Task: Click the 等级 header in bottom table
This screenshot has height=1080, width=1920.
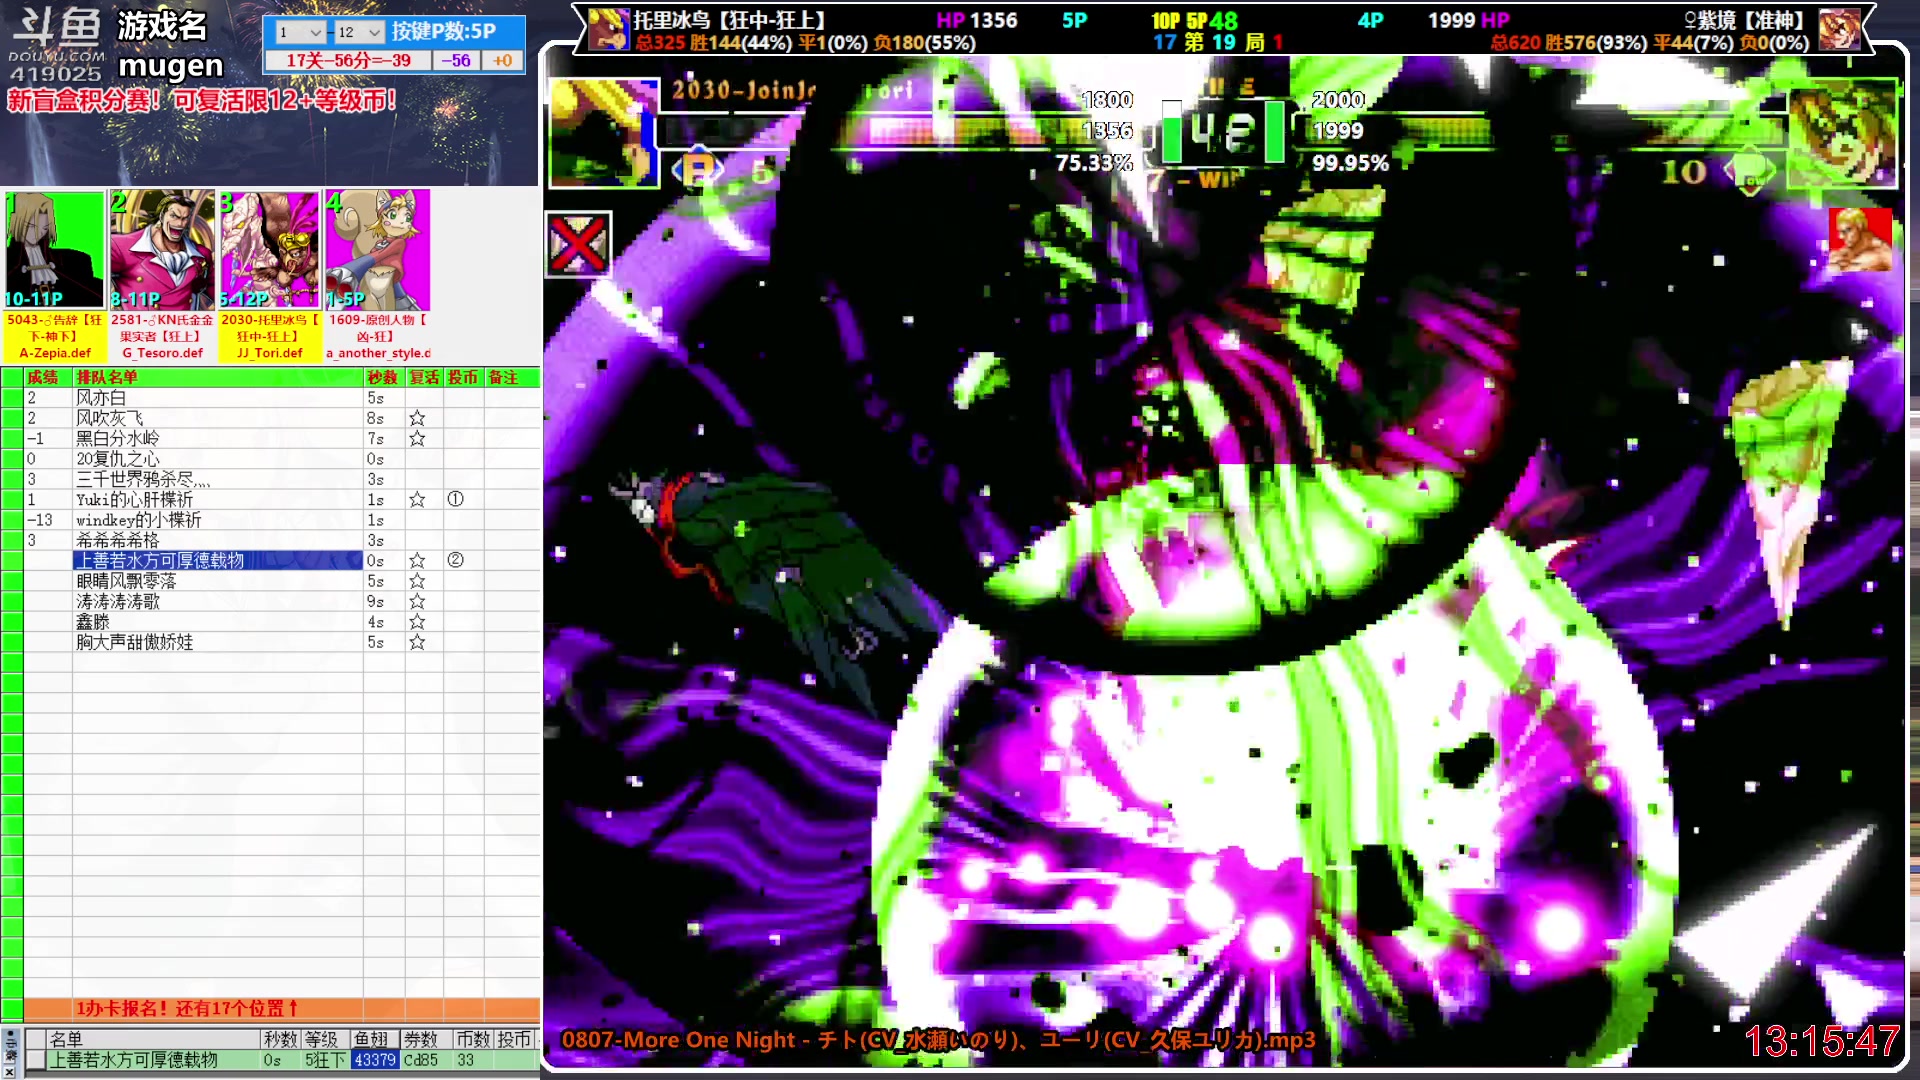Action: click(x=325, y=1039)
